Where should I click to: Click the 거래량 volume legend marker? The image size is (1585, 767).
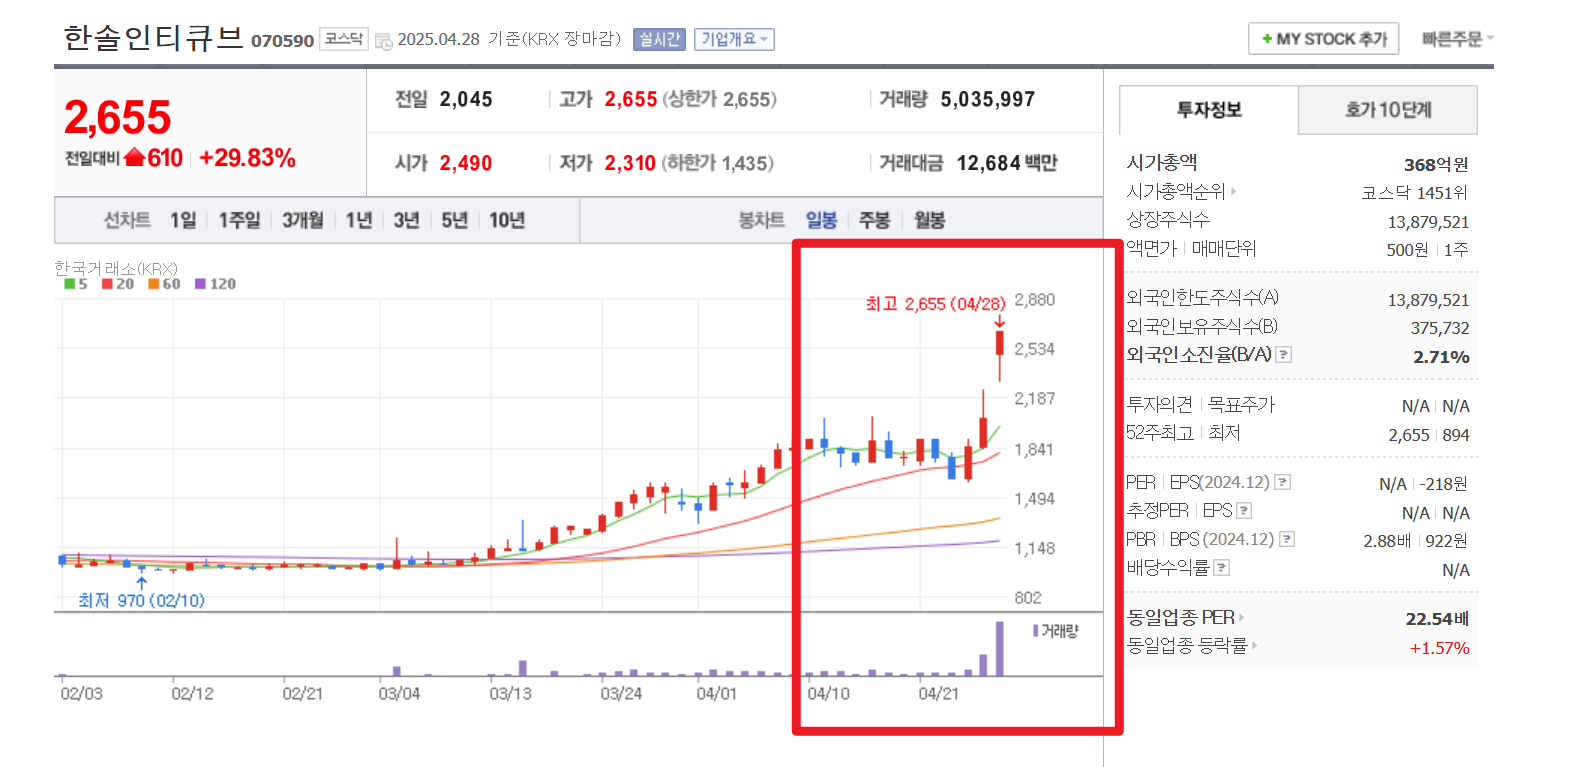1036,631
